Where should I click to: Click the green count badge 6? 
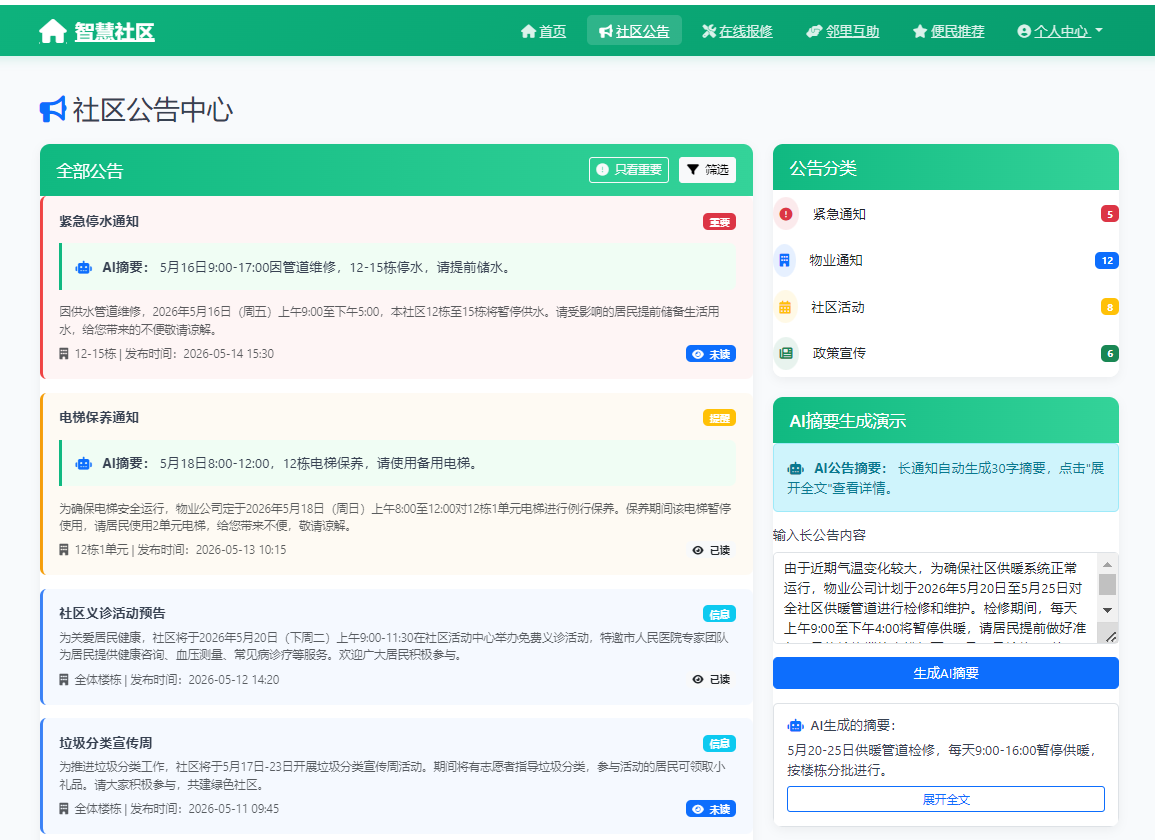1109,354
